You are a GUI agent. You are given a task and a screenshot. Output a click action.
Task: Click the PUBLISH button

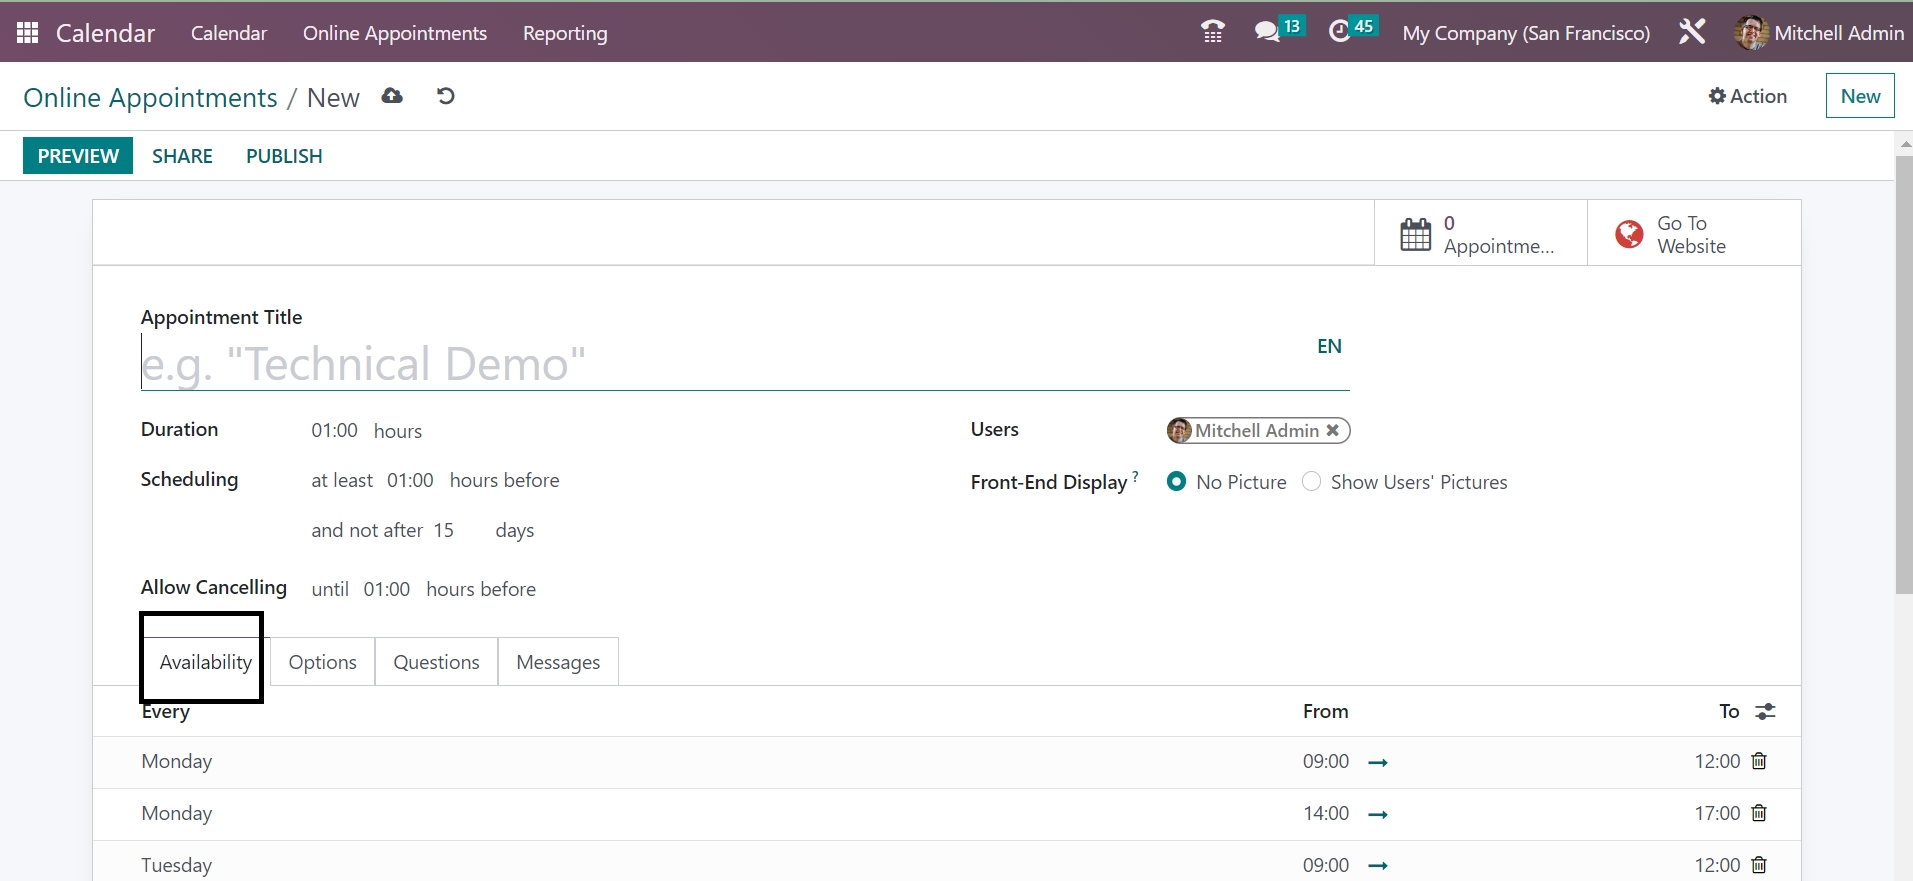click(x=284, y=156)
